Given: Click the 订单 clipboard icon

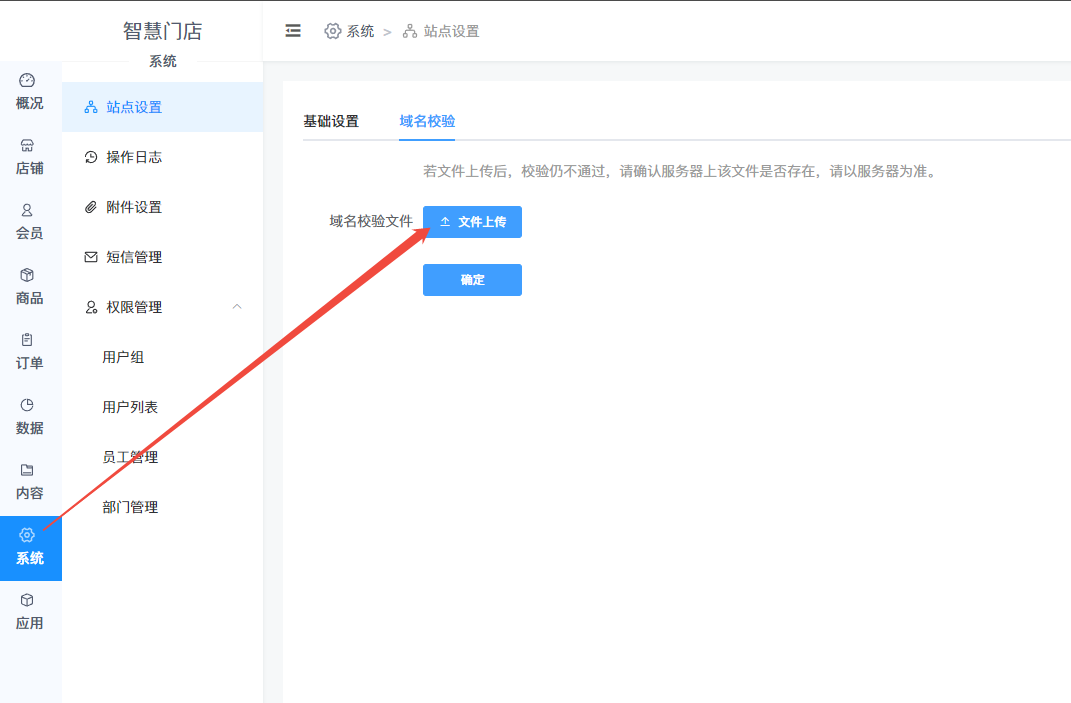Looking at the screenshot, I should point(27,340).
